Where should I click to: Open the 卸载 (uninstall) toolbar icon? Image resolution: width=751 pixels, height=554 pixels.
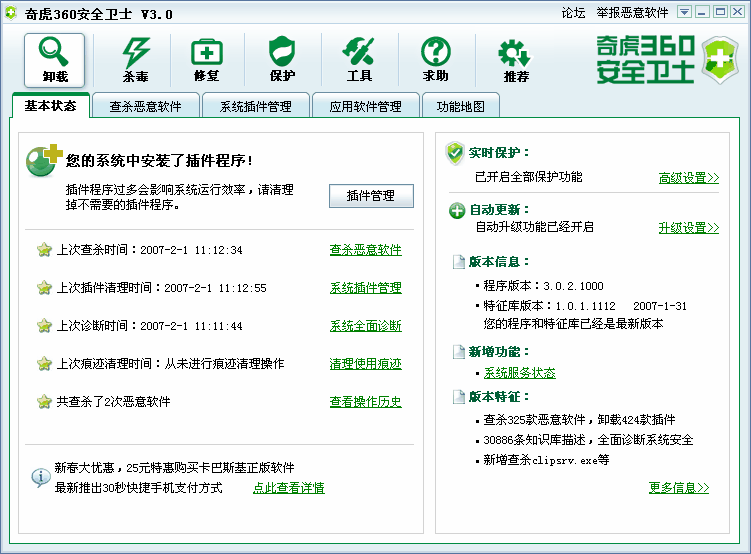(55, 60)
